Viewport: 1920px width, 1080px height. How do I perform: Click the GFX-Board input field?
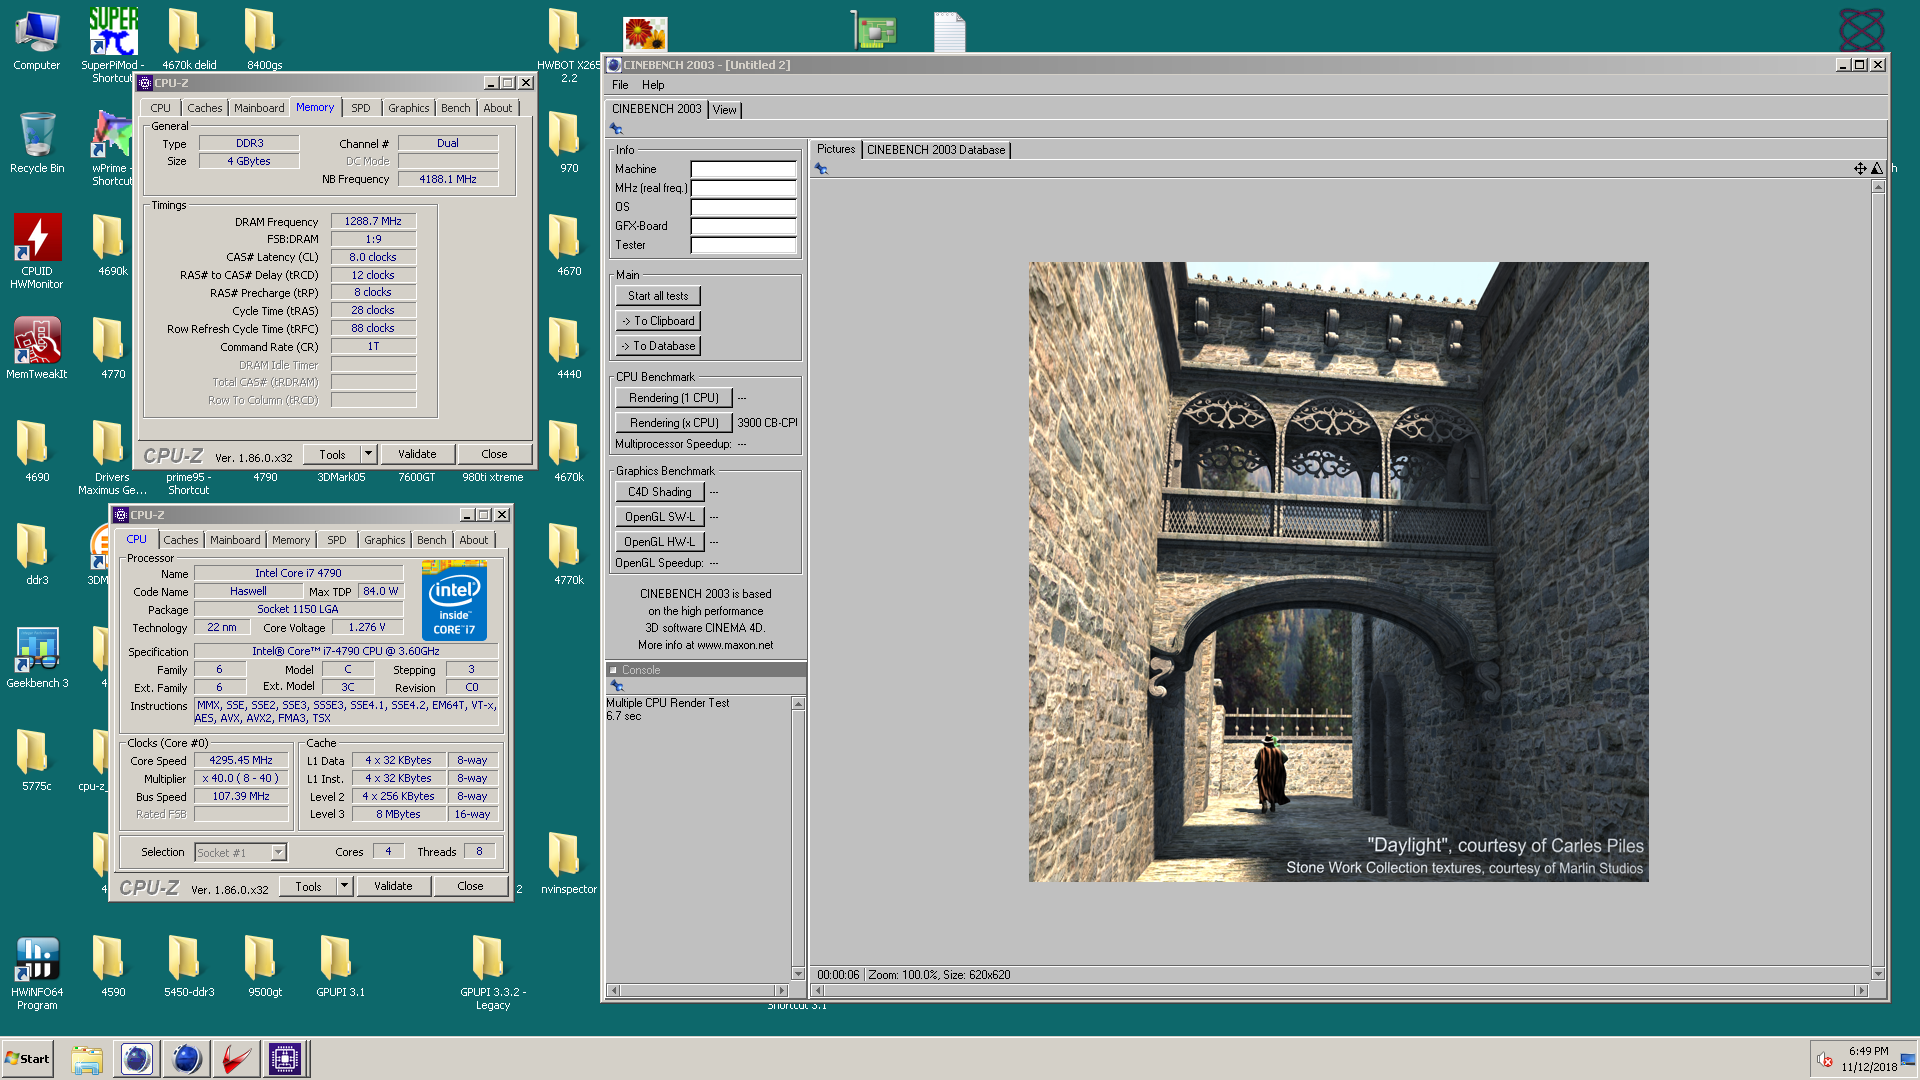click(x=744, y=226)
